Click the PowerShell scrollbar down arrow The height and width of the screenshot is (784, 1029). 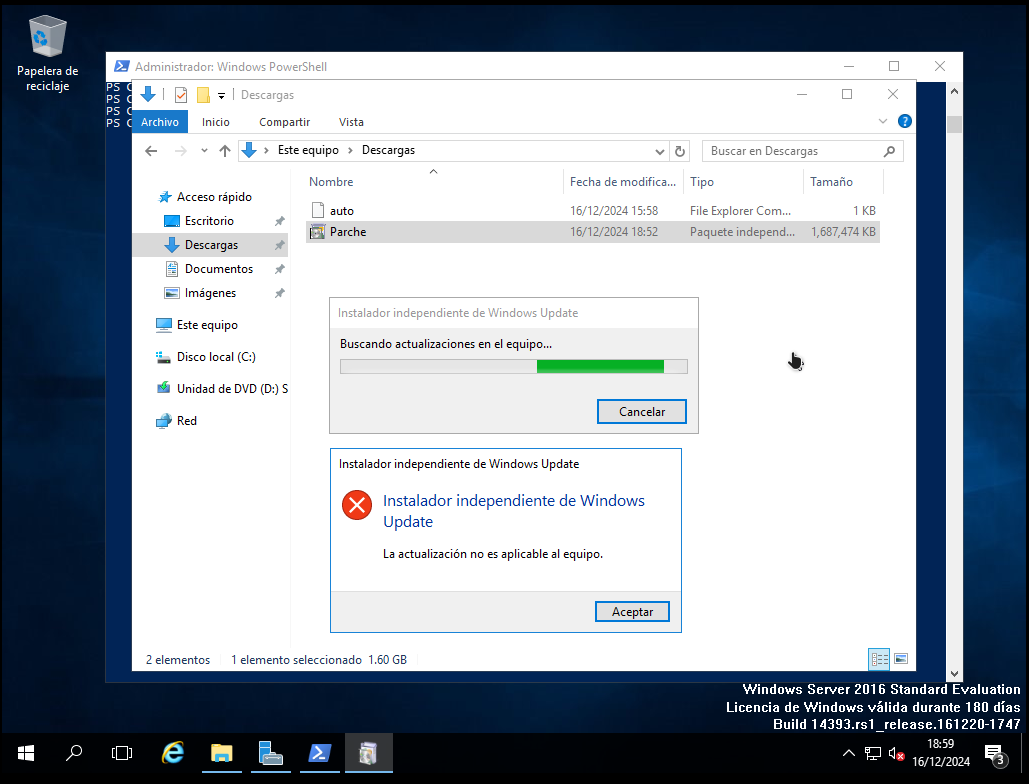[955, 674]
